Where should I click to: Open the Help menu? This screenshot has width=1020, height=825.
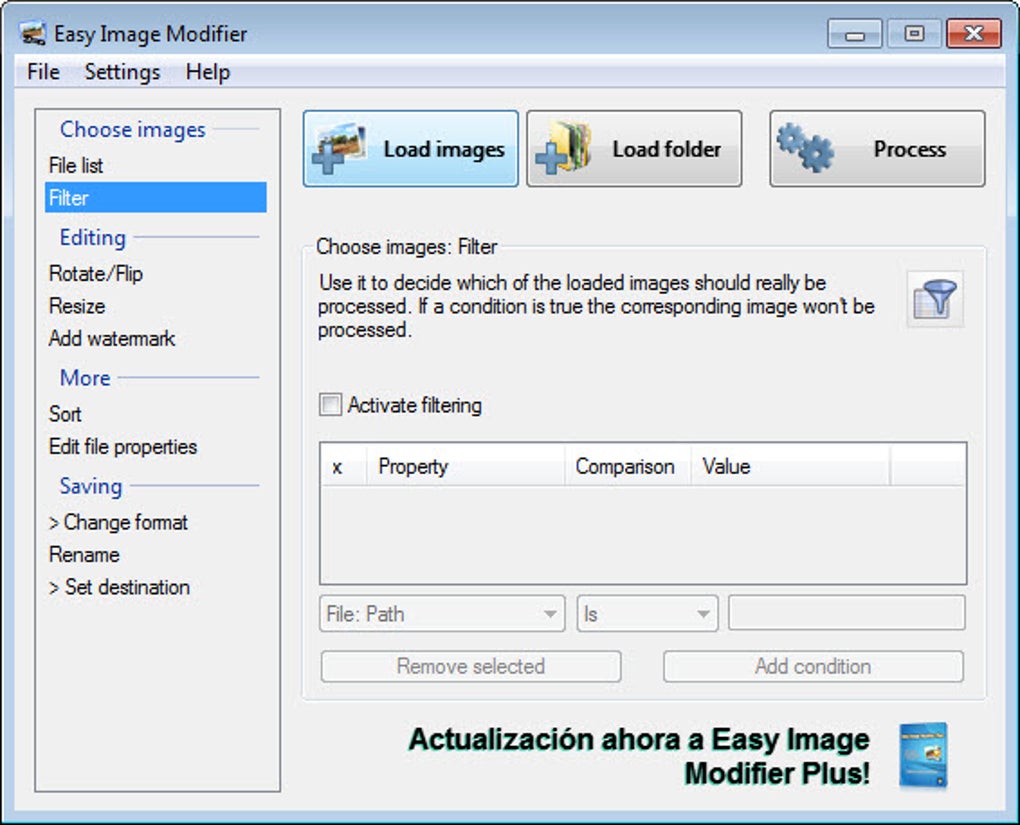[208, 72]
